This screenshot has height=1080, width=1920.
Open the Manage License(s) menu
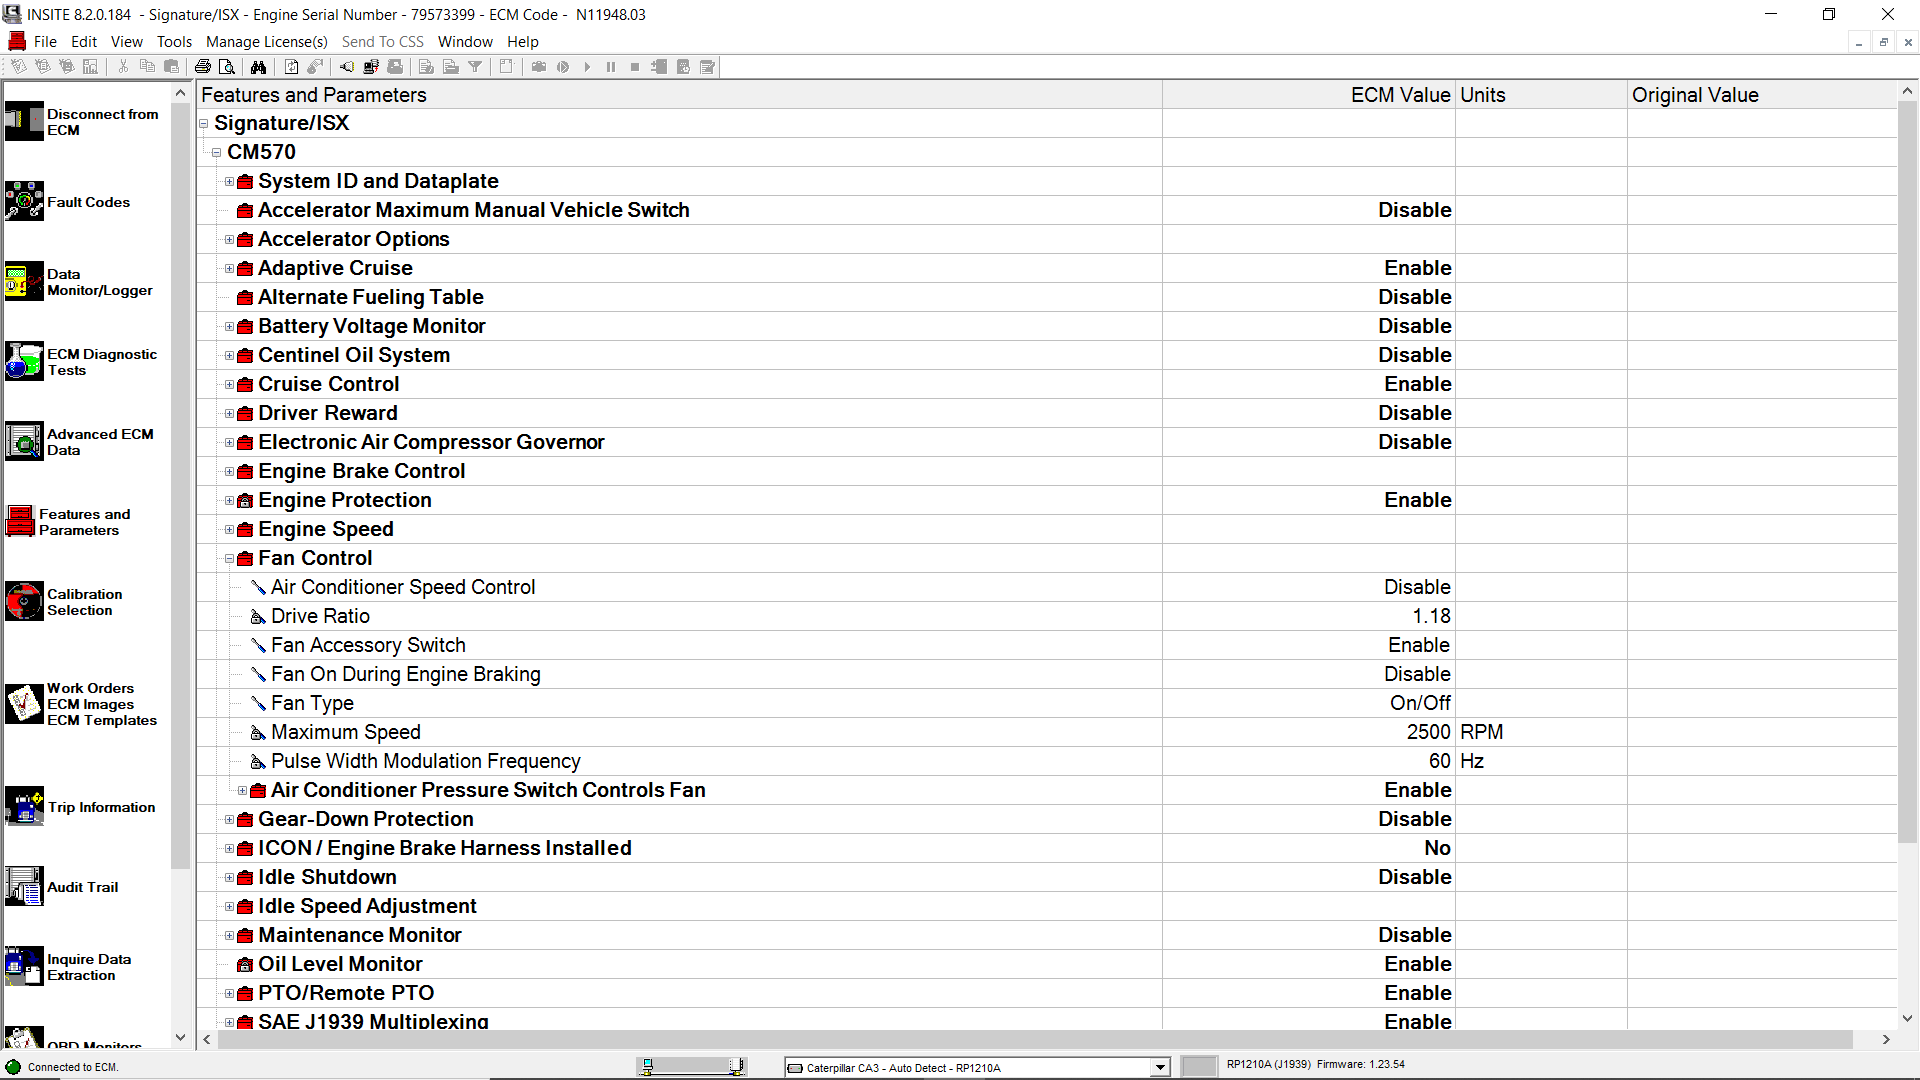click(x=266, y=41)
